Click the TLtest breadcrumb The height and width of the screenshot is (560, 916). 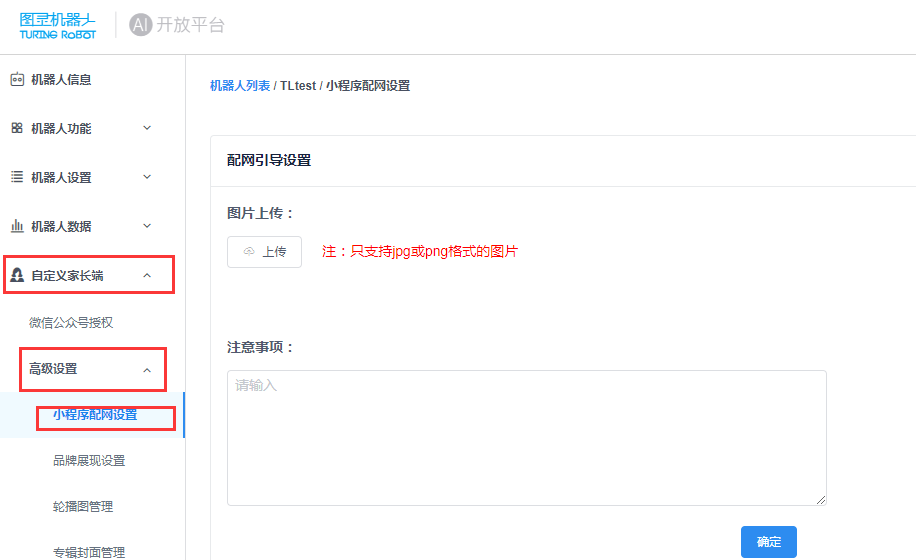(x=298, y=86)
